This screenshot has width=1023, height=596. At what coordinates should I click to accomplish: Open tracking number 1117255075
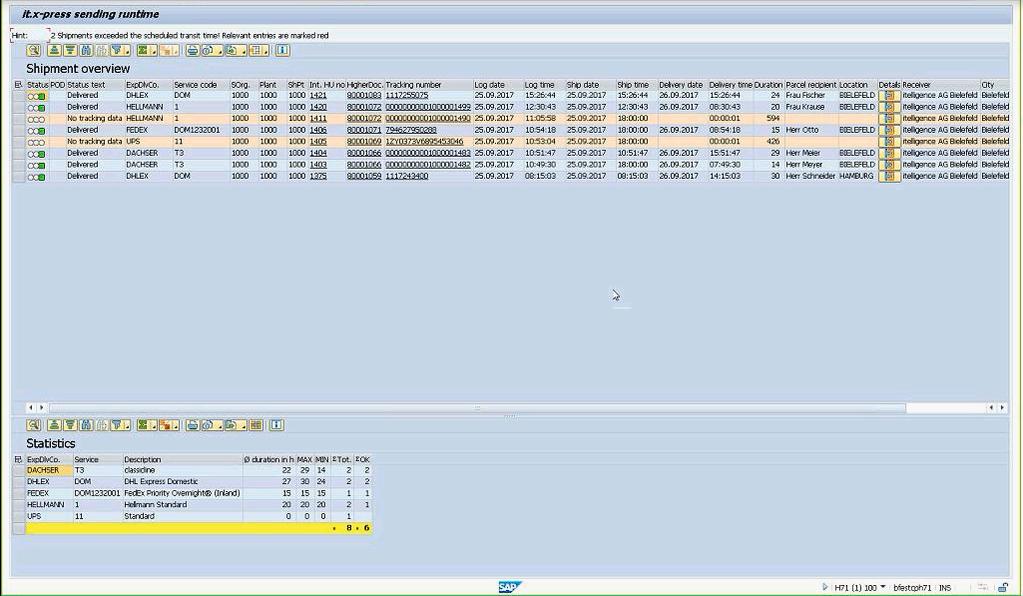(x=406, y=95)
